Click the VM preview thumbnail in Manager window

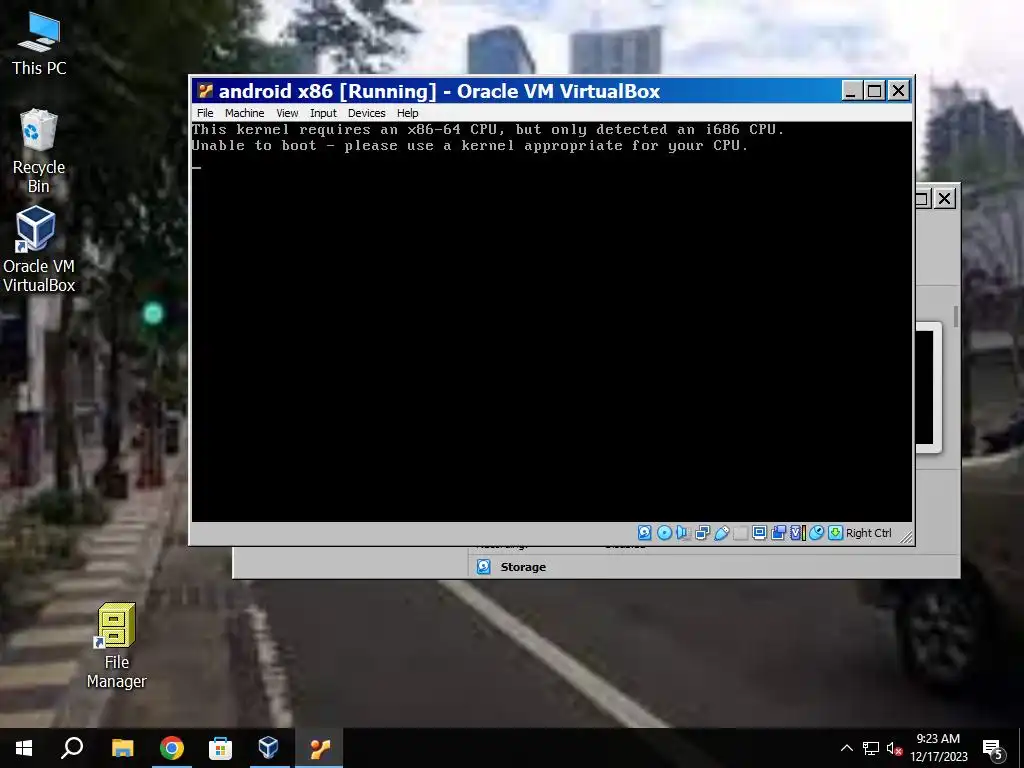(928, 387)
